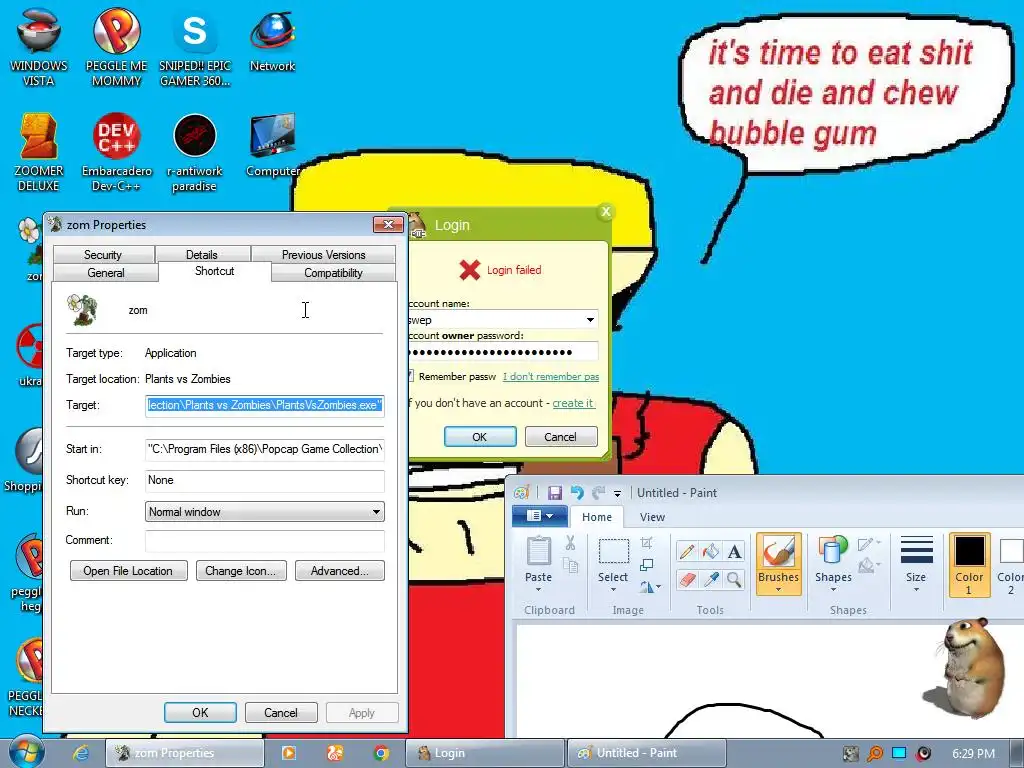Click the Paste clipboard icon in Paint
This screenshot has width=1024, height=768.
click(538, 551)
